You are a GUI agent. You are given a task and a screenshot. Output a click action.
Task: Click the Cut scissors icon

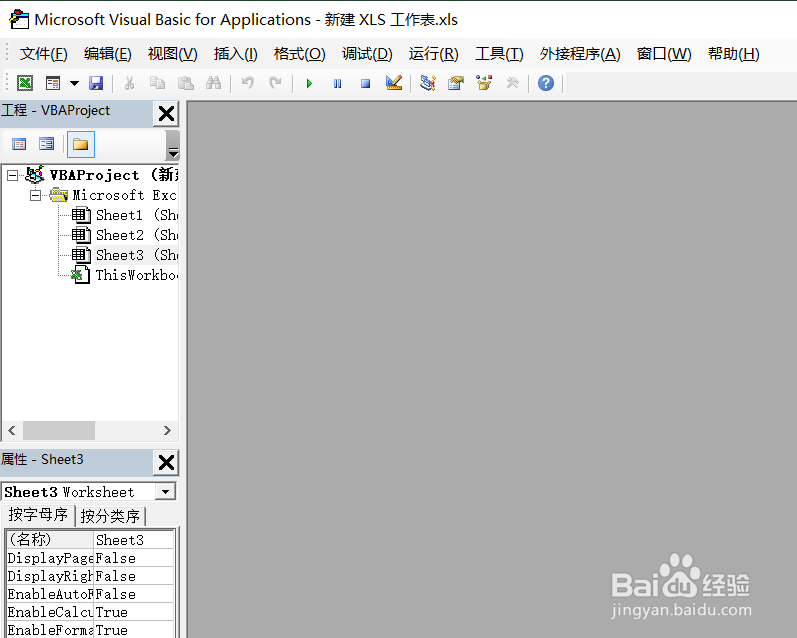[130, 83]
